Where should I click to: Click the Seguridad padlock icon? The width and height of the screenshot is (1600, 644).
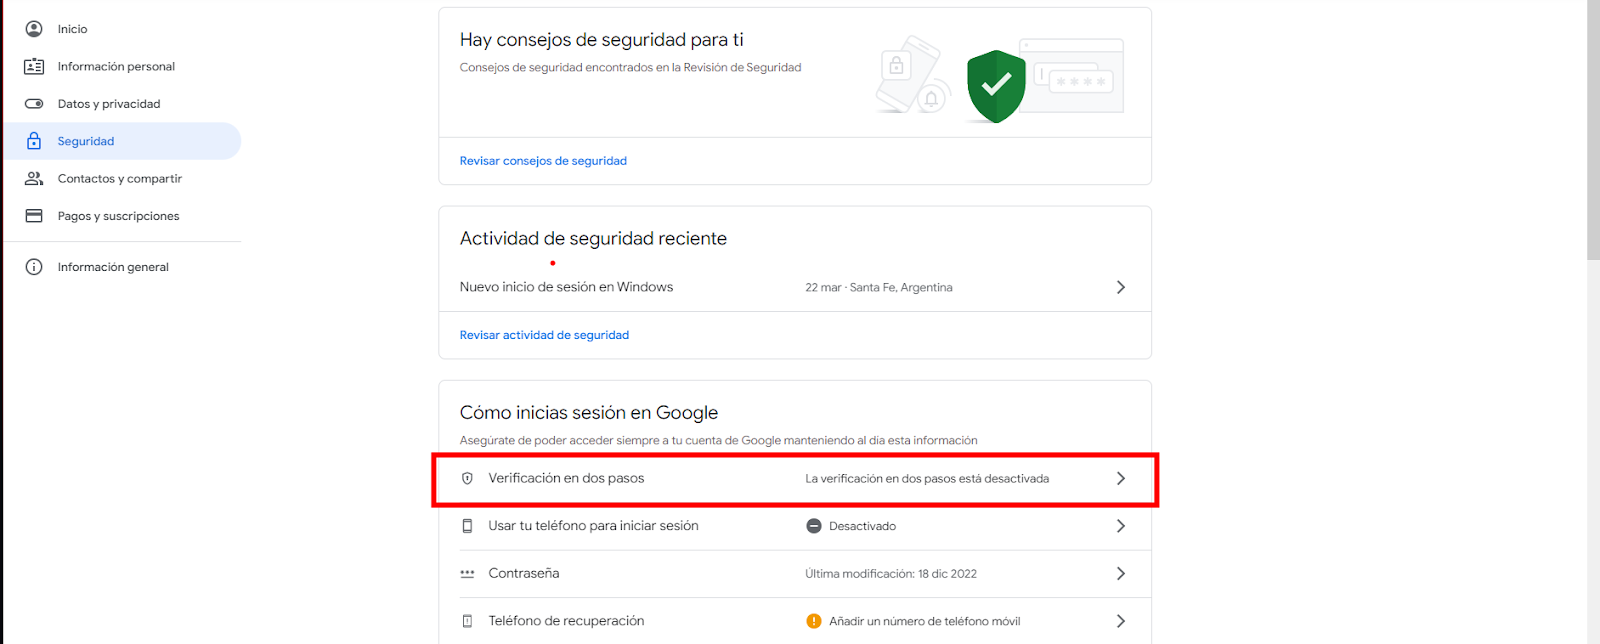34,141
